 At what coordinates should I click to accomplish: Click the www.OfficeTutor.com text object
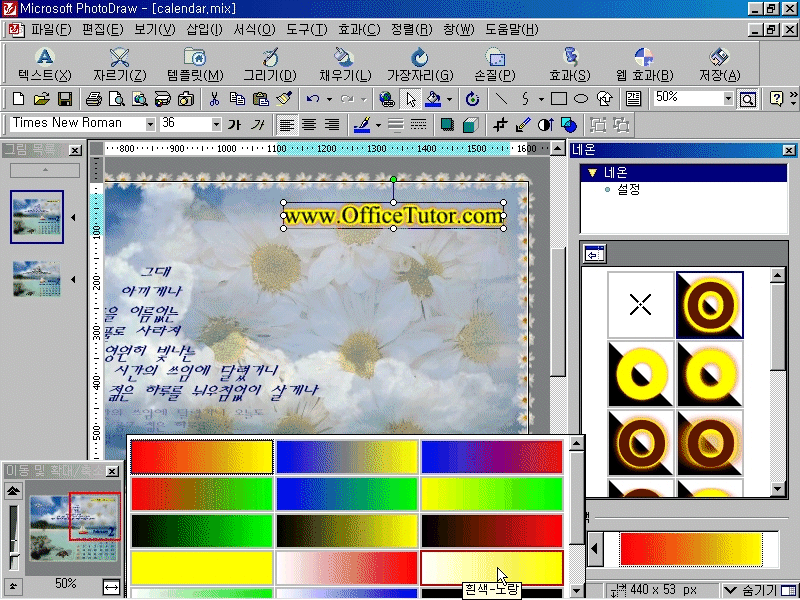point(393,216)
